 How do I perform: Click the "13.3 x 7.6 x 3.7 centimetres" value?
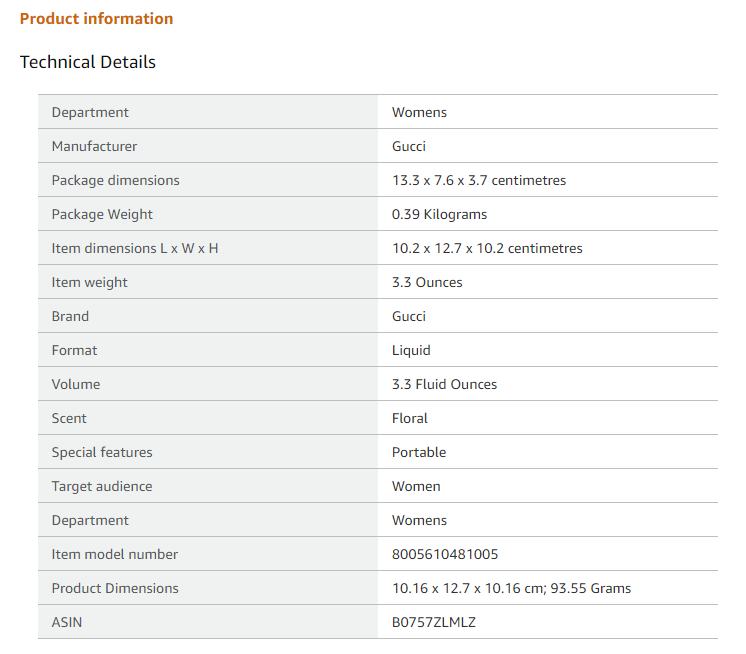pos(479,180)
